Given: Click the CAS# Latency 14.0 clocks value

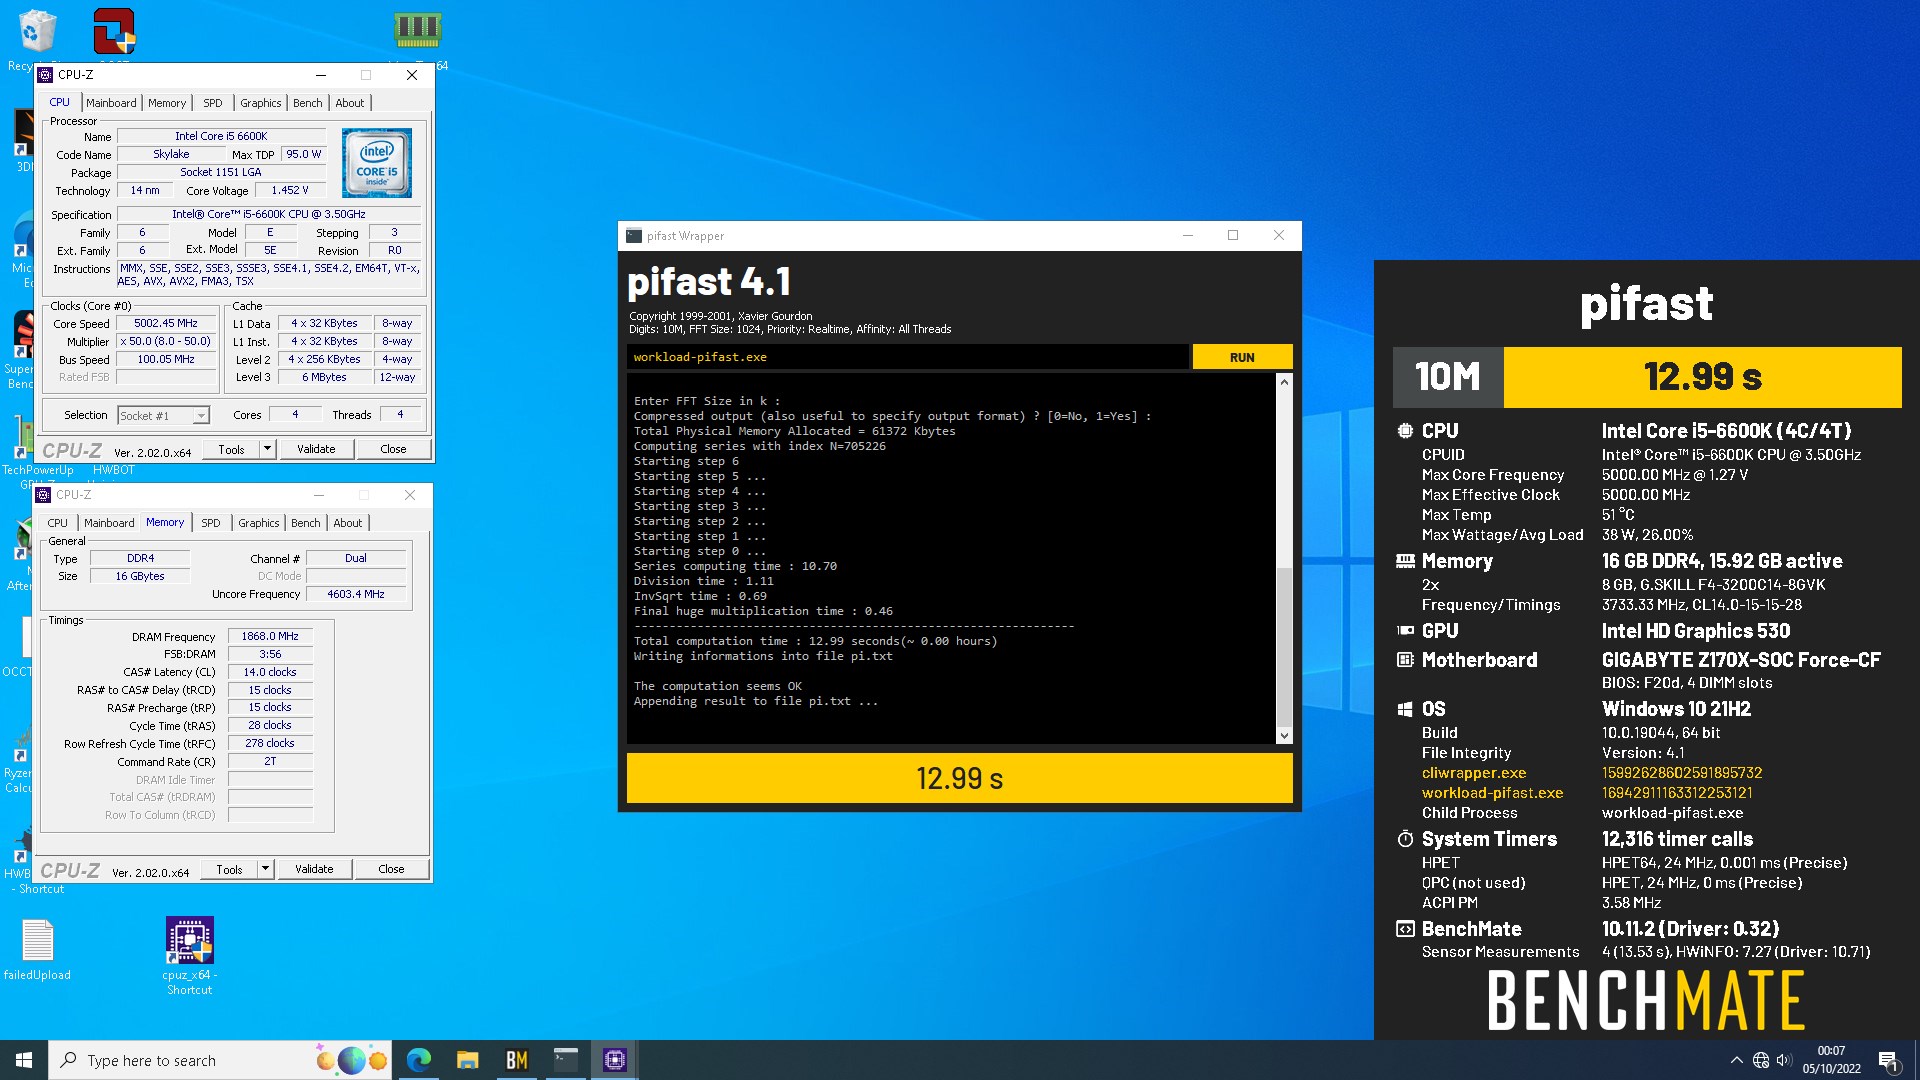Looking at the screenshot, I should [x=270, y=672].
